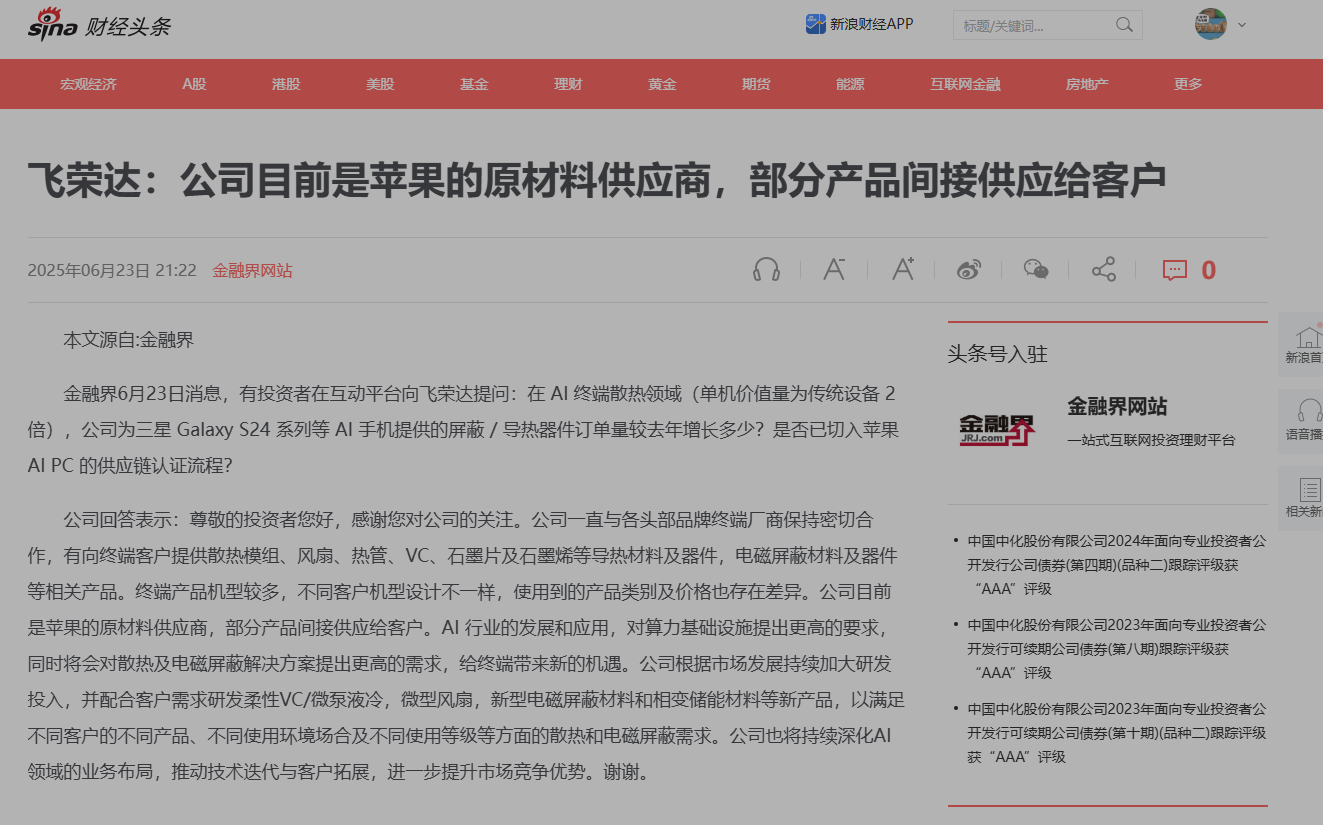Open the 理财 nav tab

click(568, 84)
